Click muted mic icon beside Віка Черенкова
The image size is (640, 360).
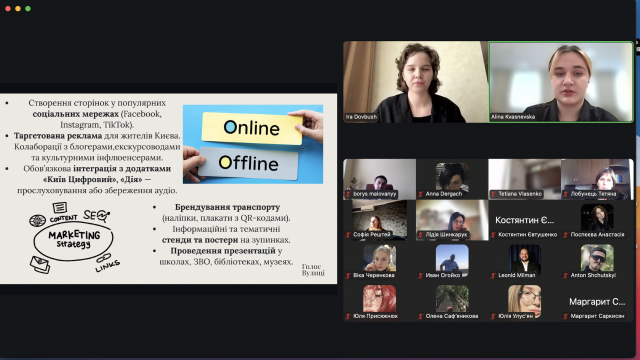tap(348, 276)
